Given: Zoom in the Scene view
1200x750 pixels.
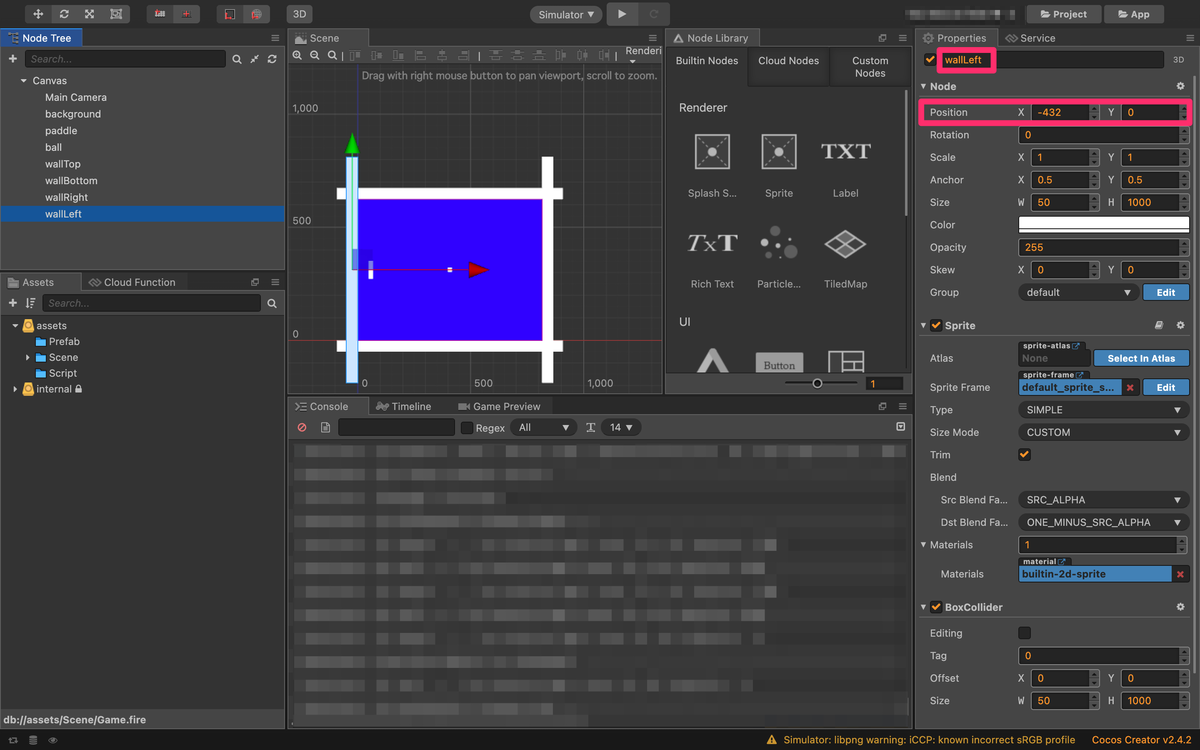Looking at the screenshot, I should [x=298, y=56].
